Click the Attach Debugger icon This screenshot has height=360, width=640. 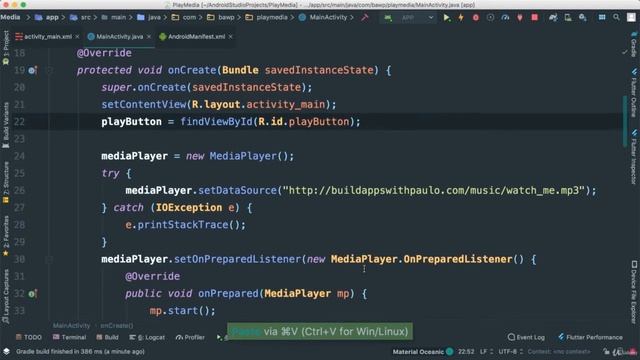point(520,18)
